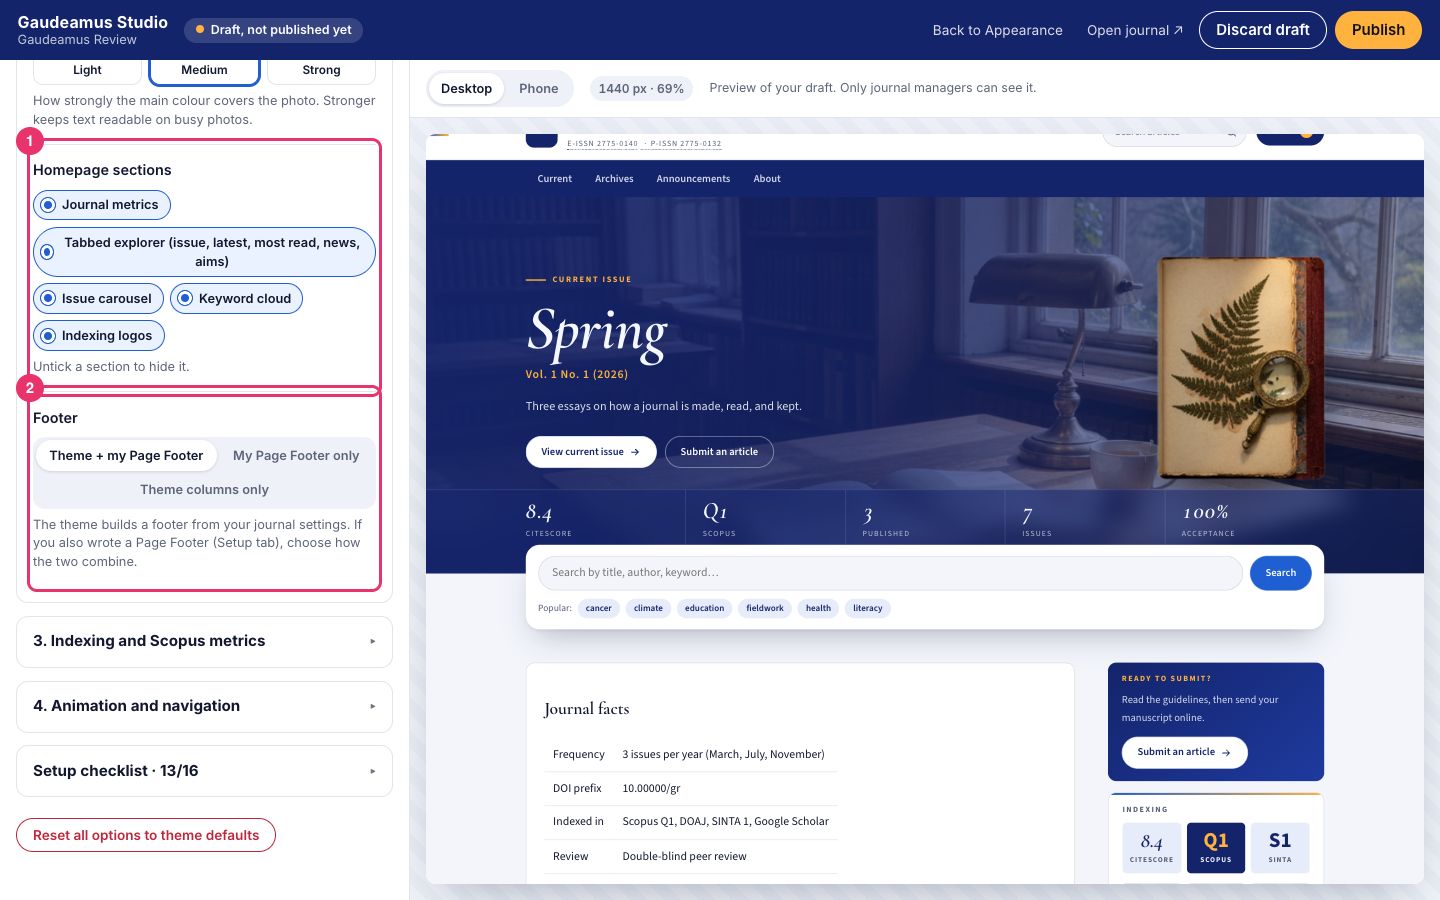This screenshot has width=1440, height=900.
Task: Toggle the Tabbed explorer section
Action: pos(204,252)
